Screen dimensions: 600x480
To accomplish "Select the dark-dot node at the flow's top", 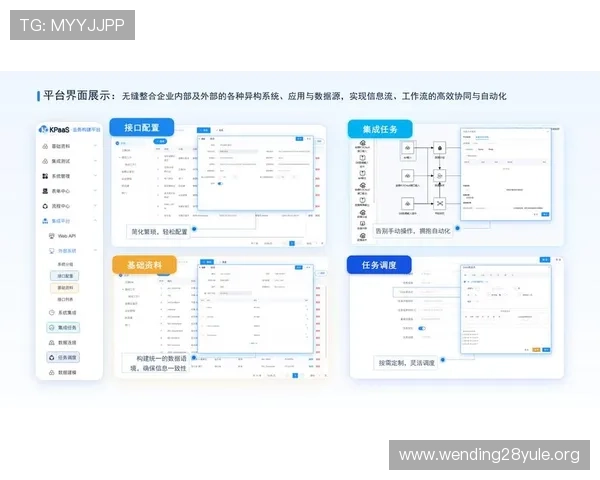I will coord(440,148).
